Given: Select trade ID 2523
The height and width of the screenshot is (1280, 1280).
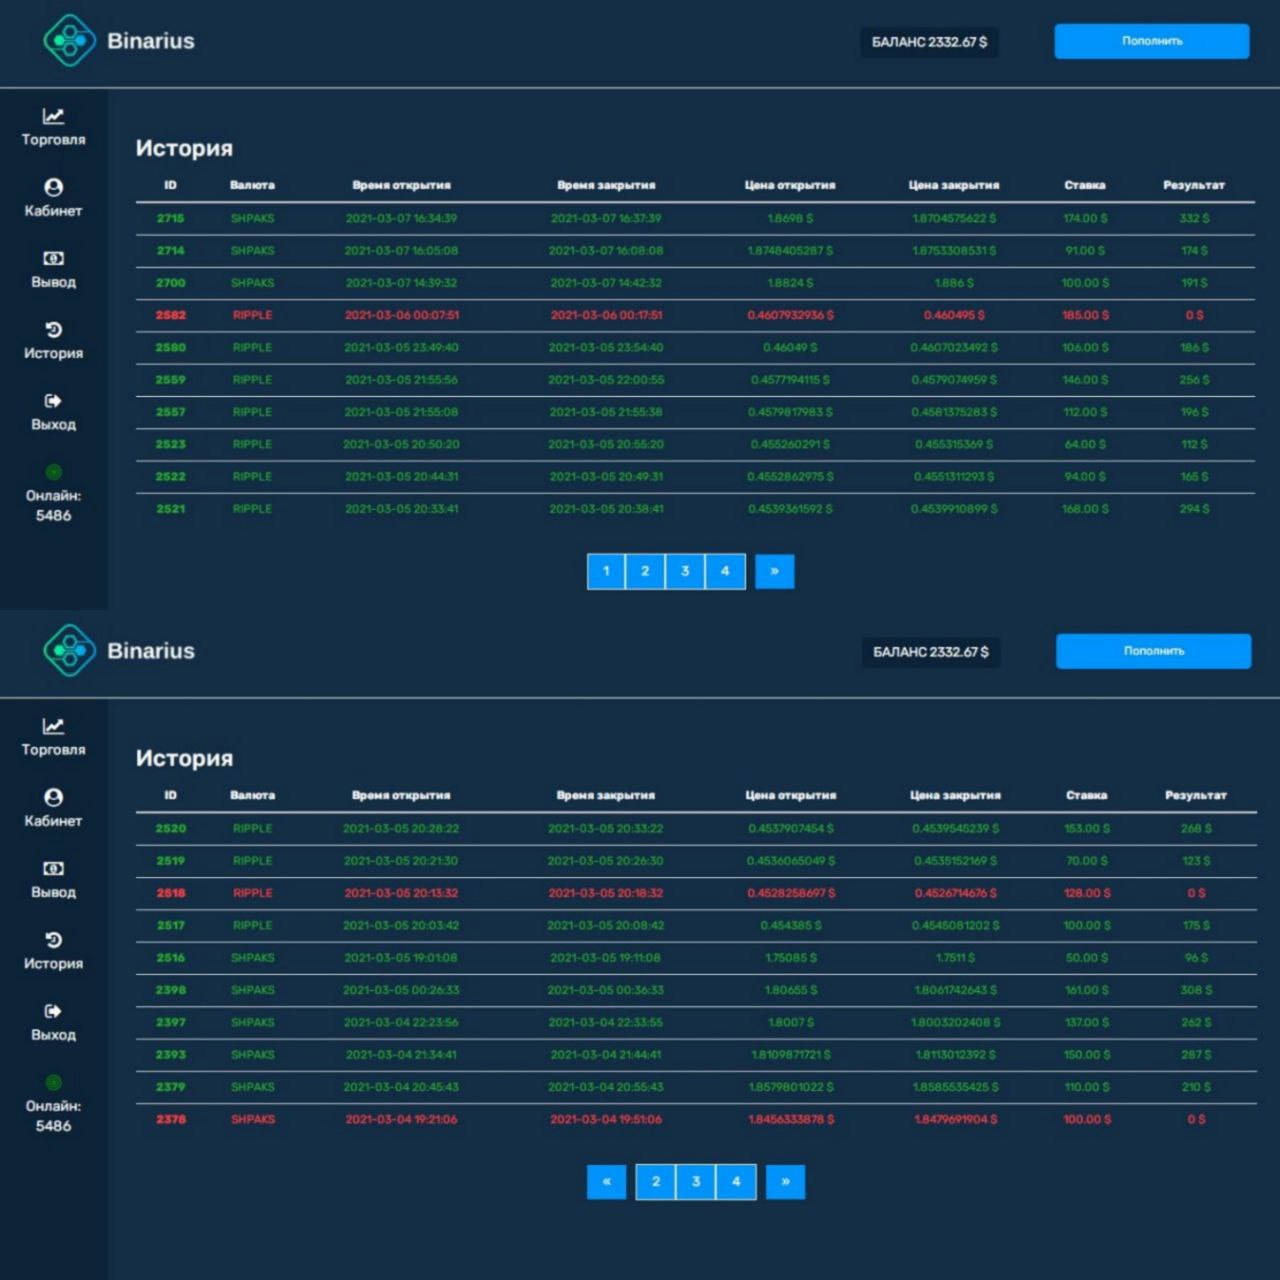Looking at the screenshot, I should (170, 444).
